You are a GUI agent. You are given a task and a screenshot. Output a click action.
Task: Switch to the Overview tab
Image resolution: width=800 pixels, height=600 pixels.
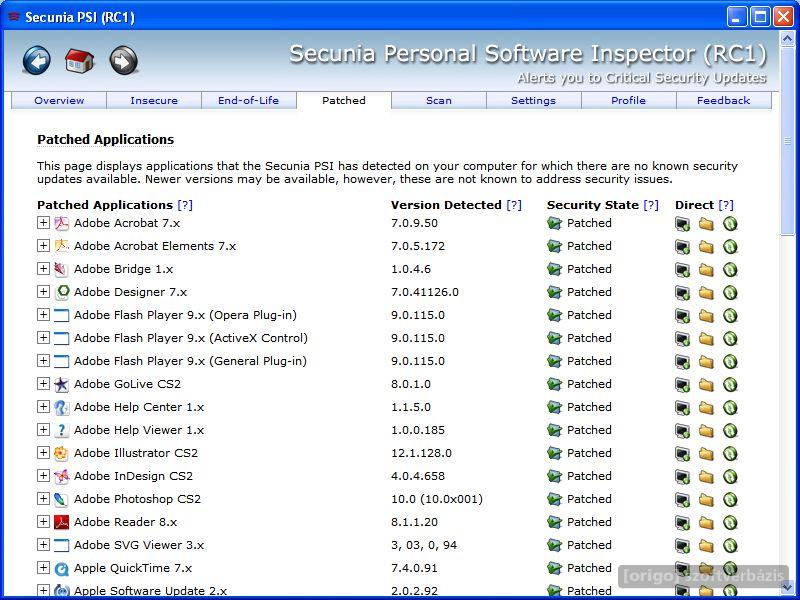point(59,101)
